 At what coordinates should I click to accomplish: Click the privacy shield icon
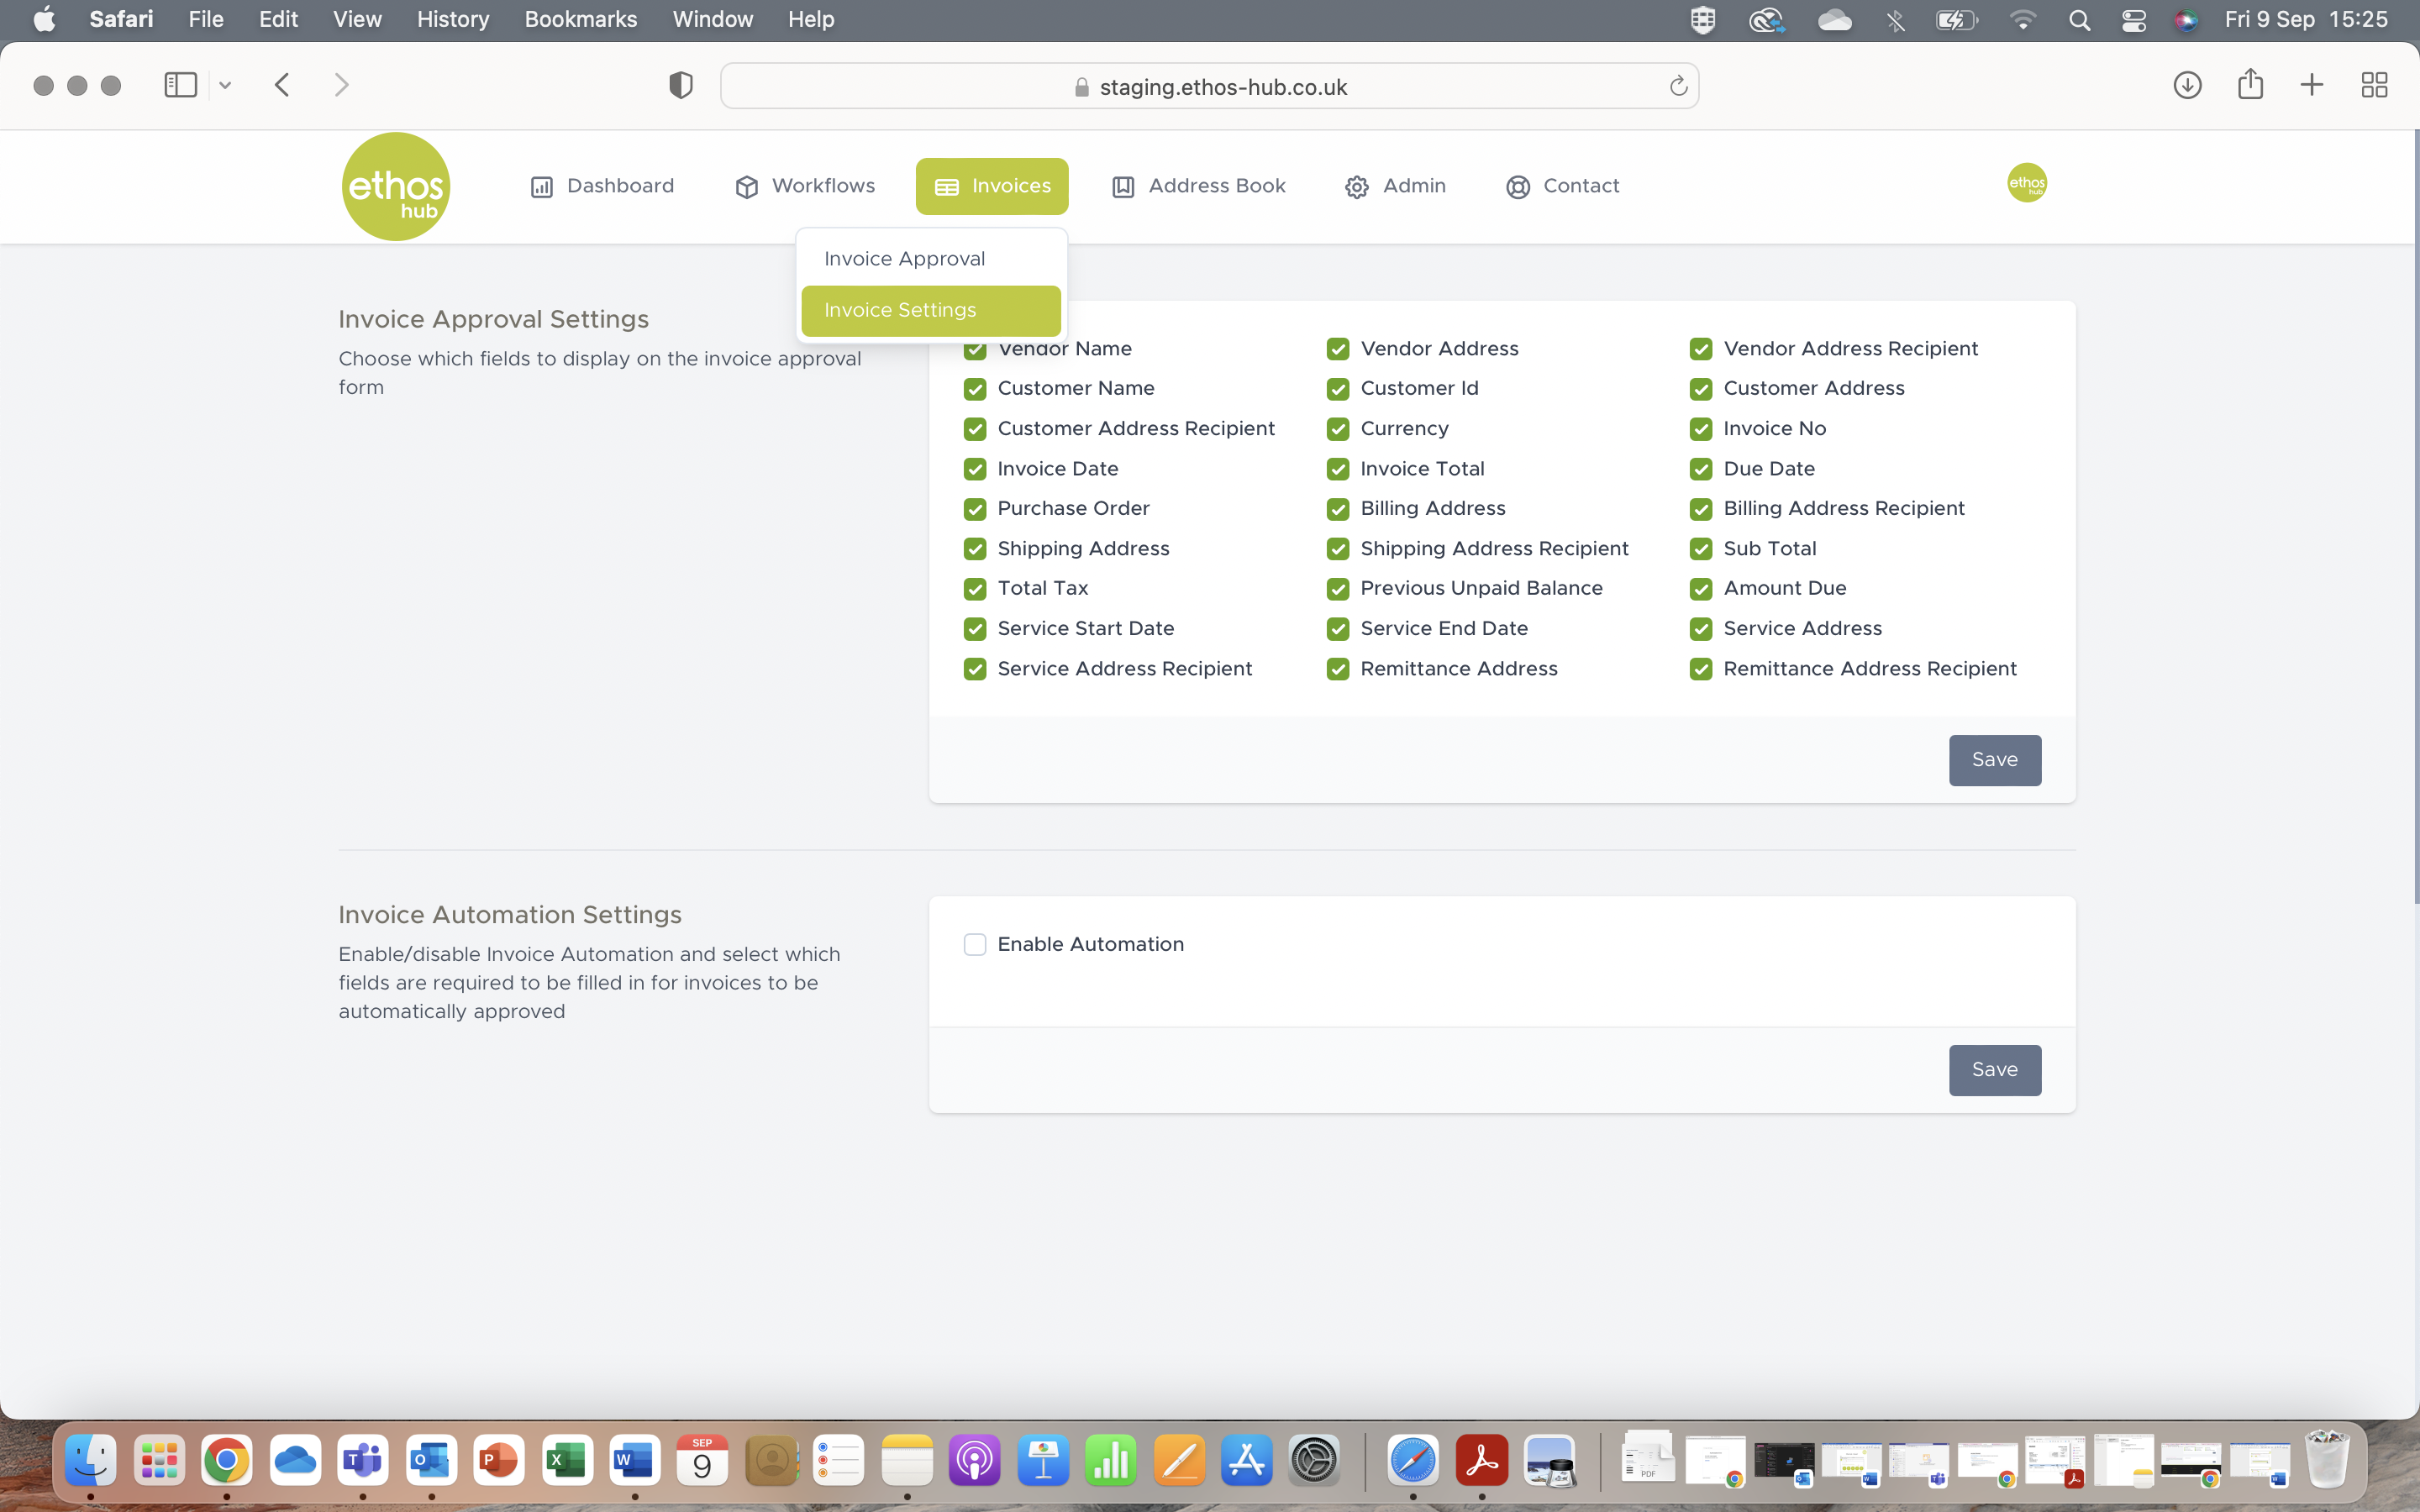click(680, 85)
